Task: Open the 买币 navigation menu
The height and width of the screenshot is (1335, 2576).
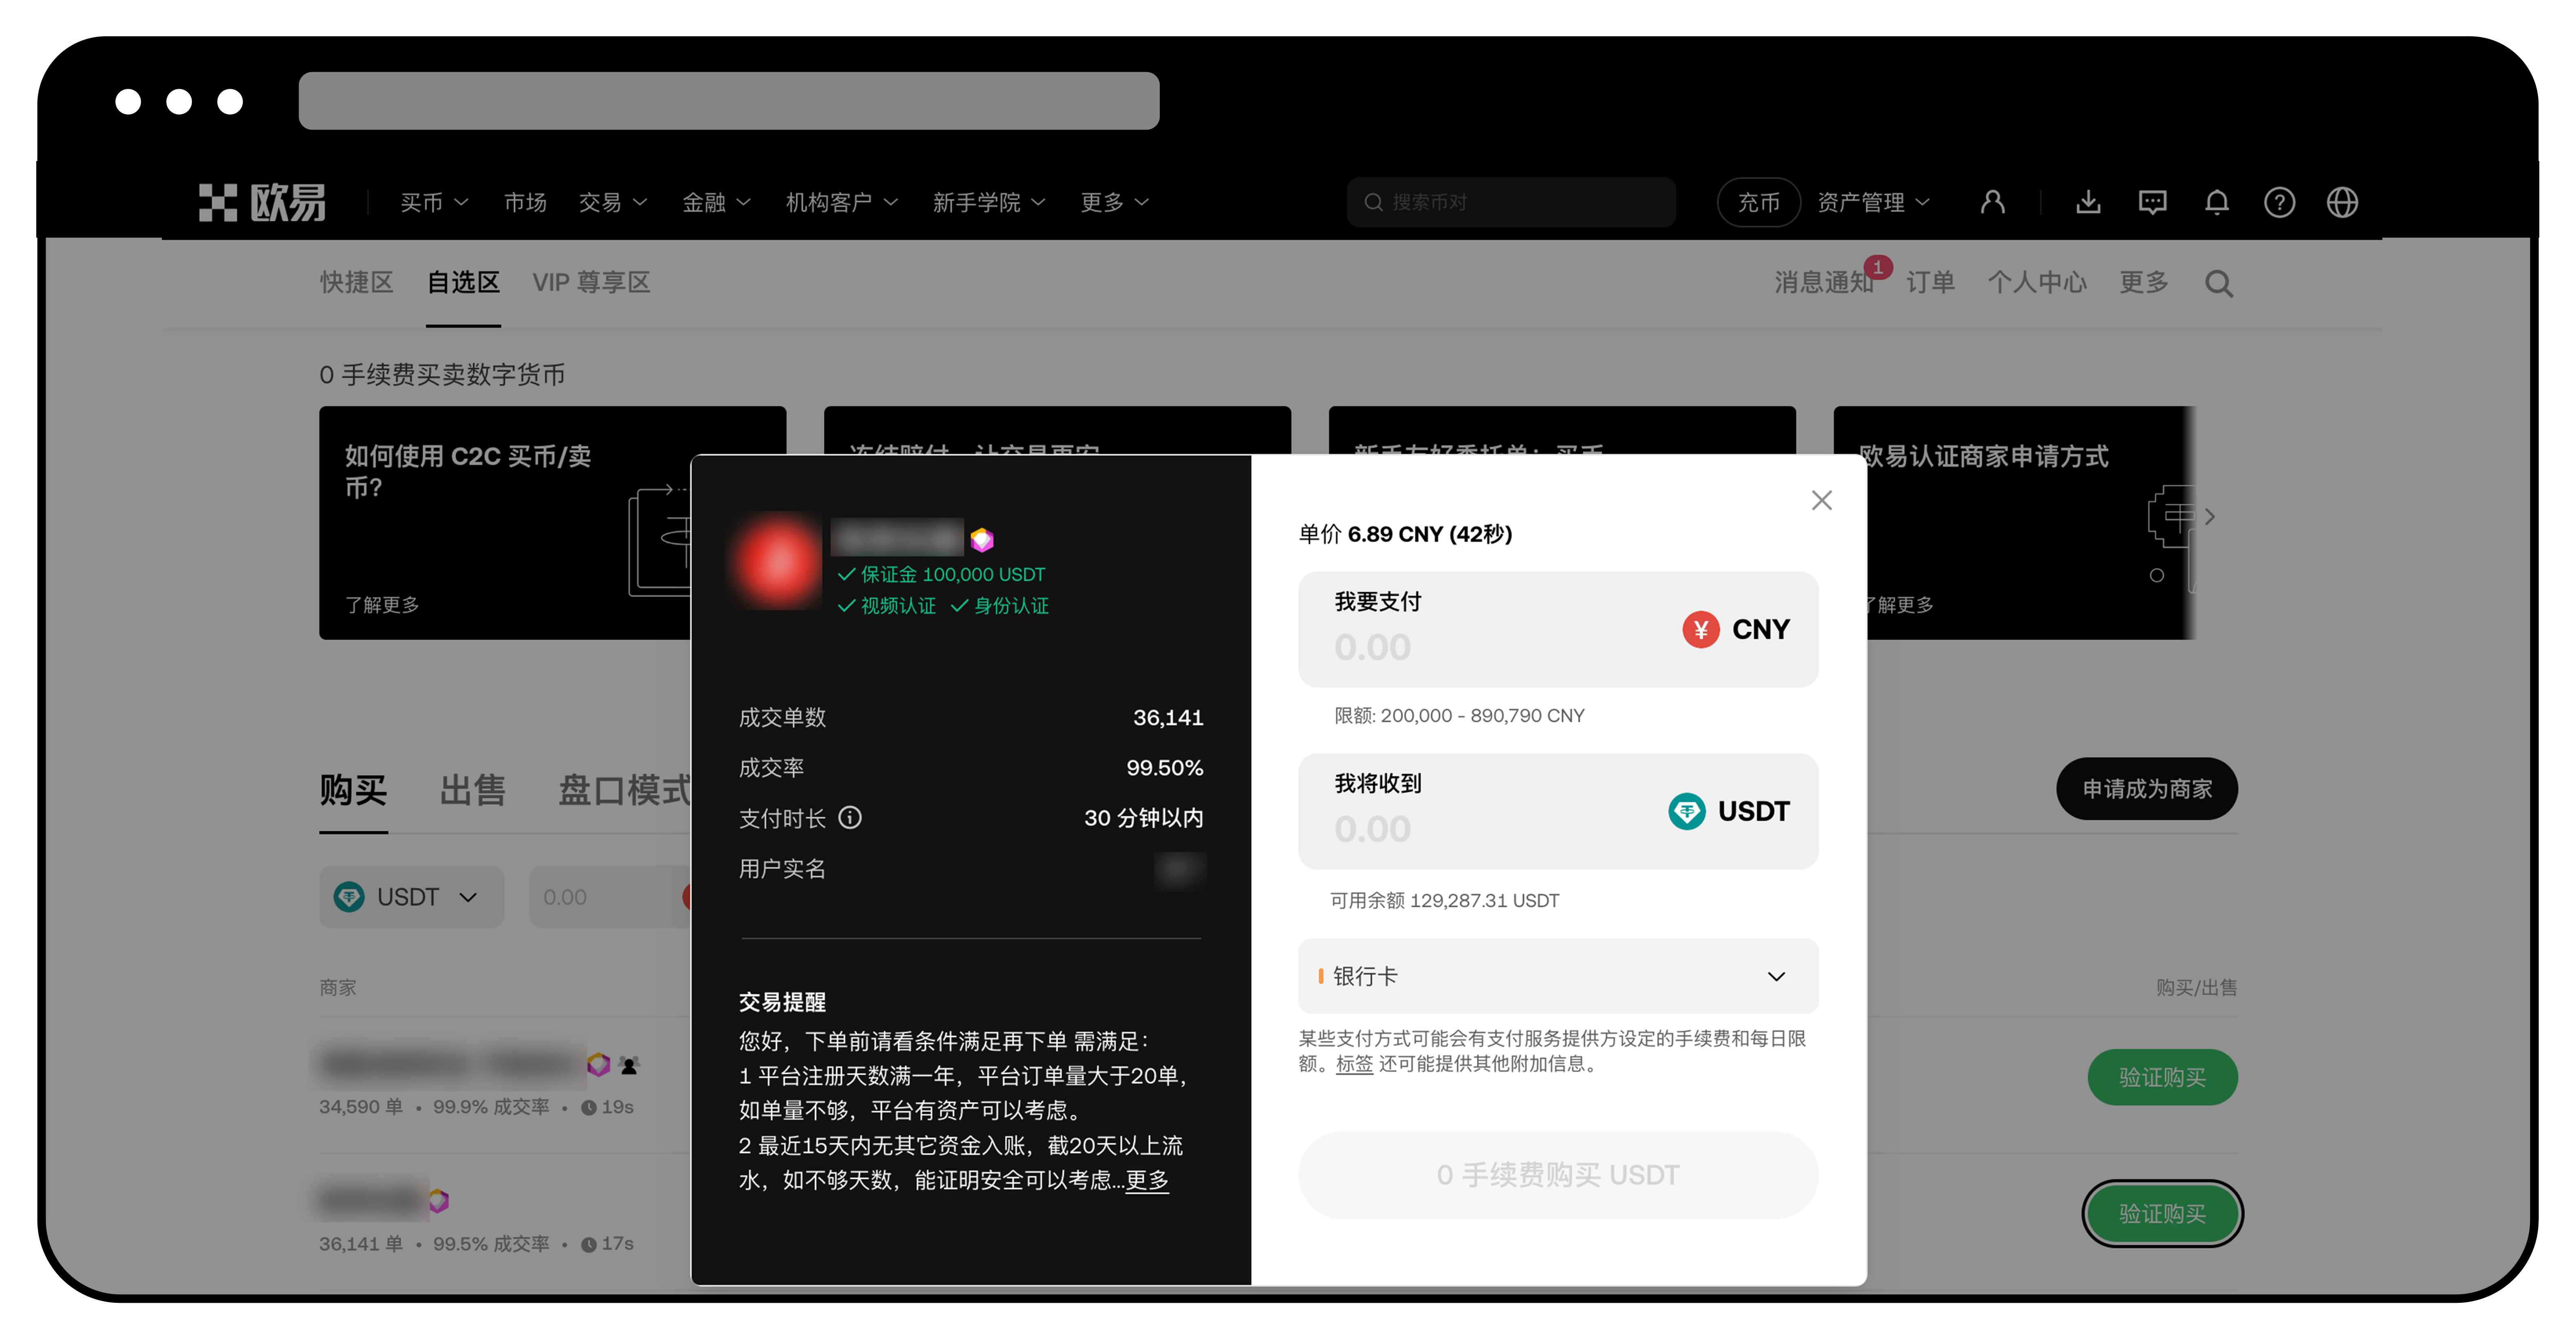Action: click(433, 202)
